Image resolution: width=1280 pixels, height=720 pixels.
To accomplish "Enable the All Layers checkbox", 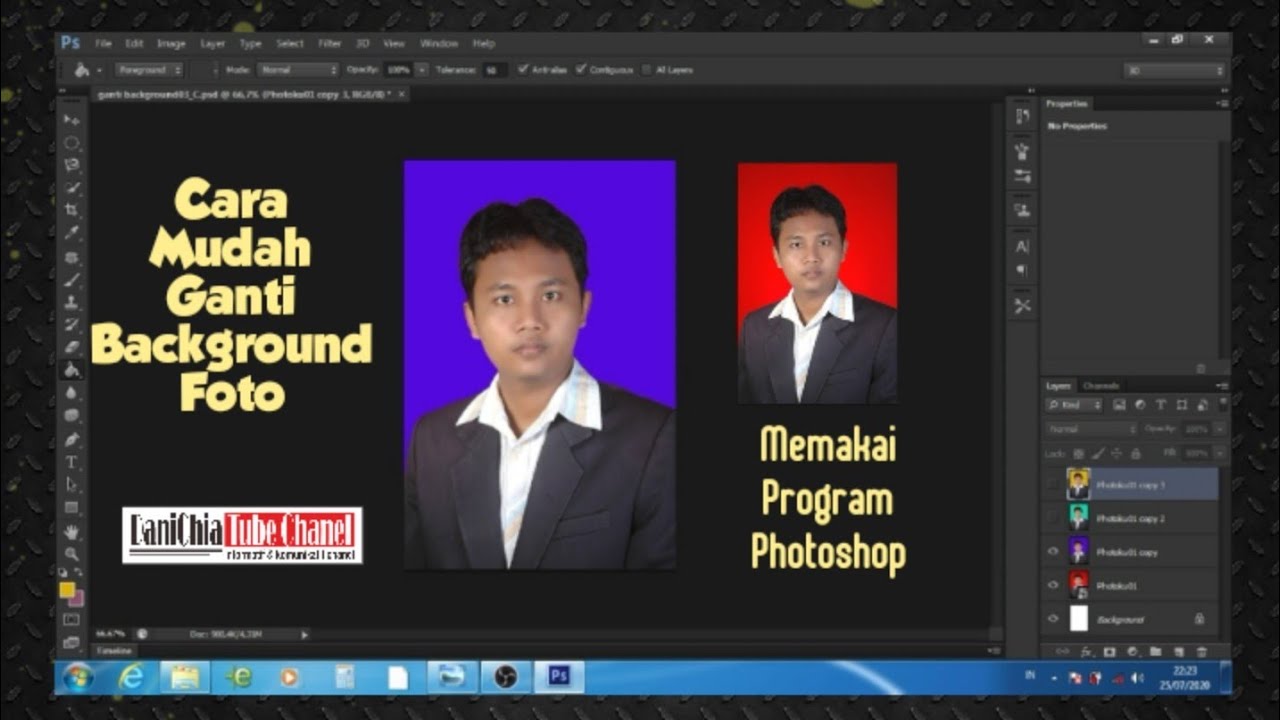I will 647,69.
